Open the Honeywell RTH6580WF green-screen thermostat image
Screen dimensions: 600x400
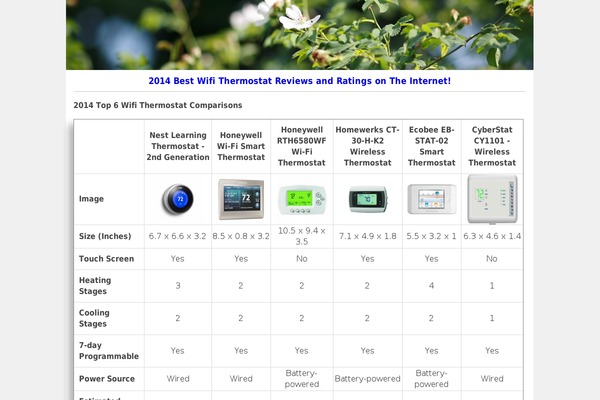tap(302, 200)
